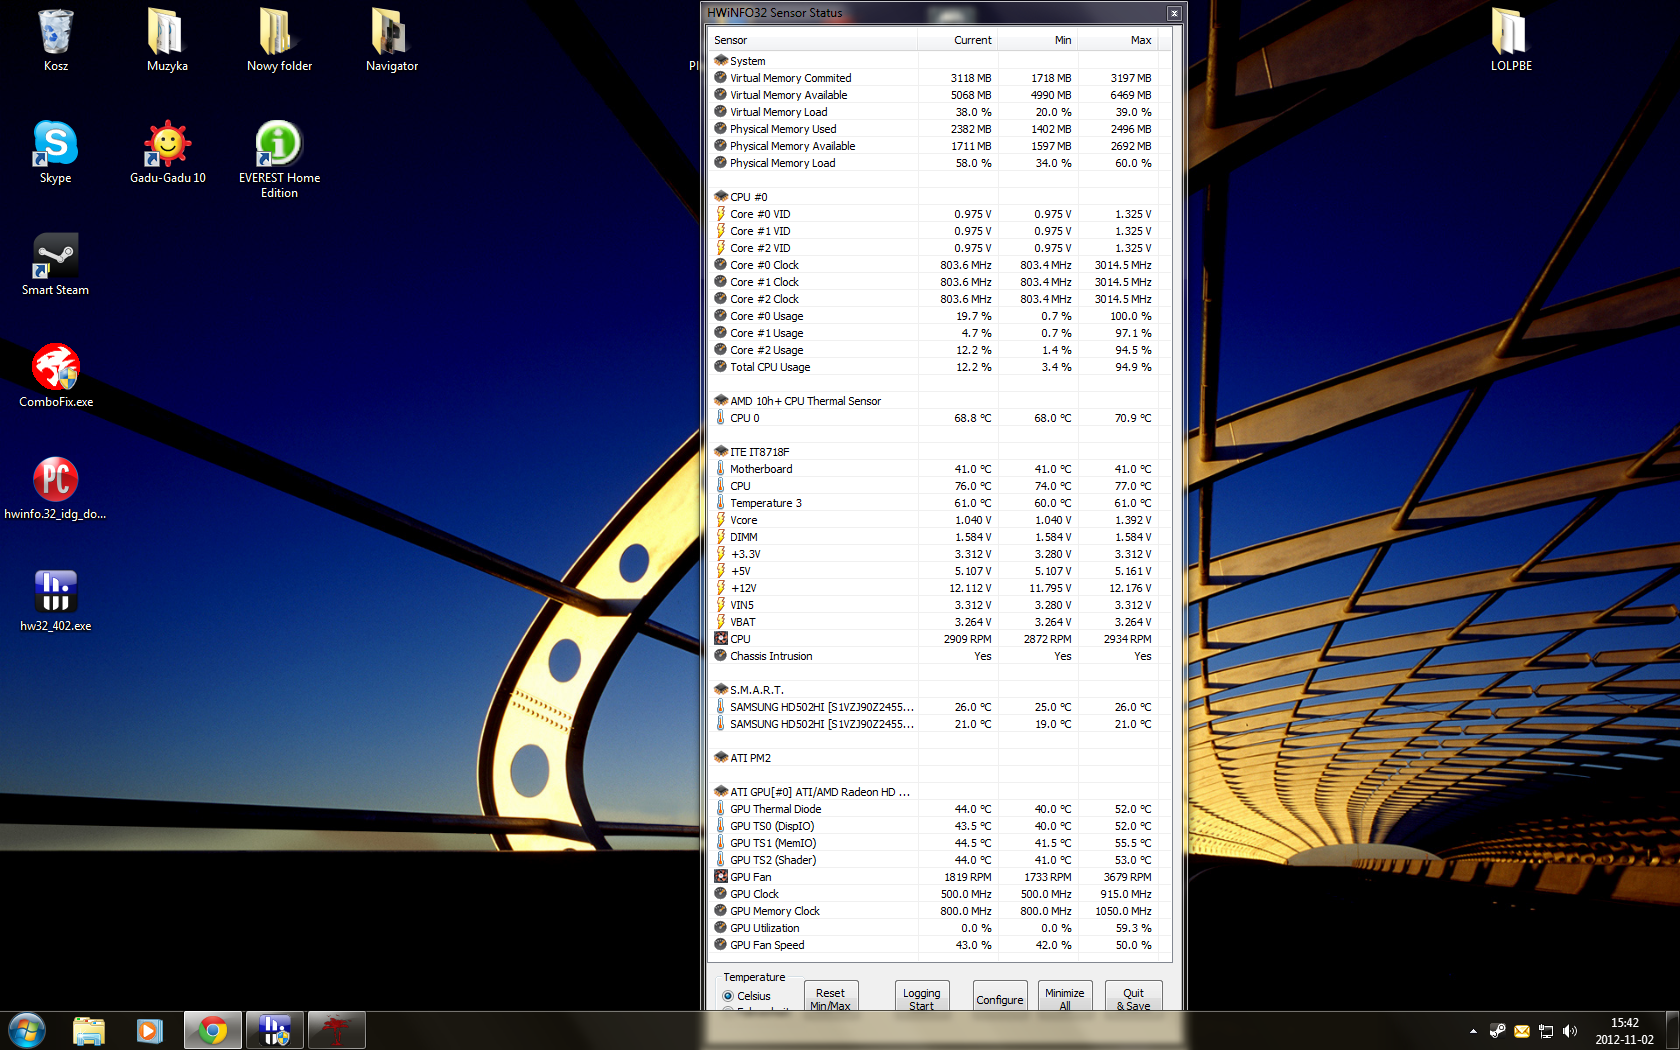The width and height of the screenshot is (1680, 1050).
Task: Select the Physical Memory Load row
Action: pyautogui.click(x=934, y=163)
